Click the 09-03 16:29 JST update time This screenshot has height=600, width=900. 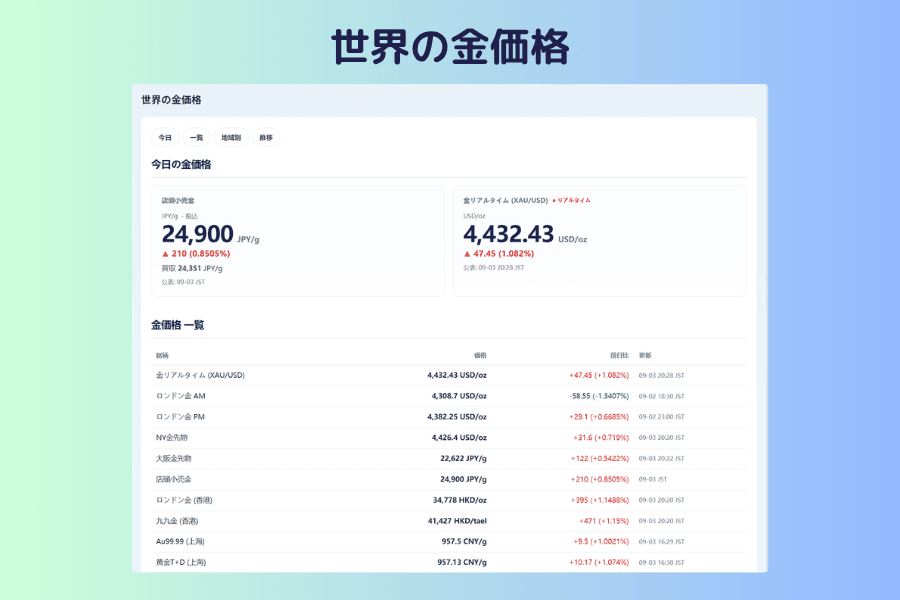coord(662,541)
